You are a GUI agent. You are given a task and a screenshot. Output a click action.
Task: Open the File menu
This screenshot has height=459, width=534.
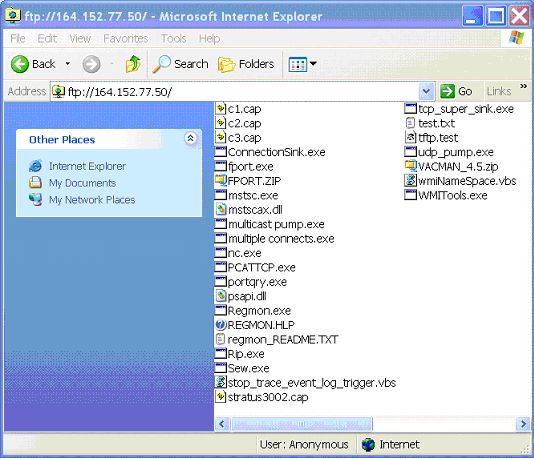(18, 38)
